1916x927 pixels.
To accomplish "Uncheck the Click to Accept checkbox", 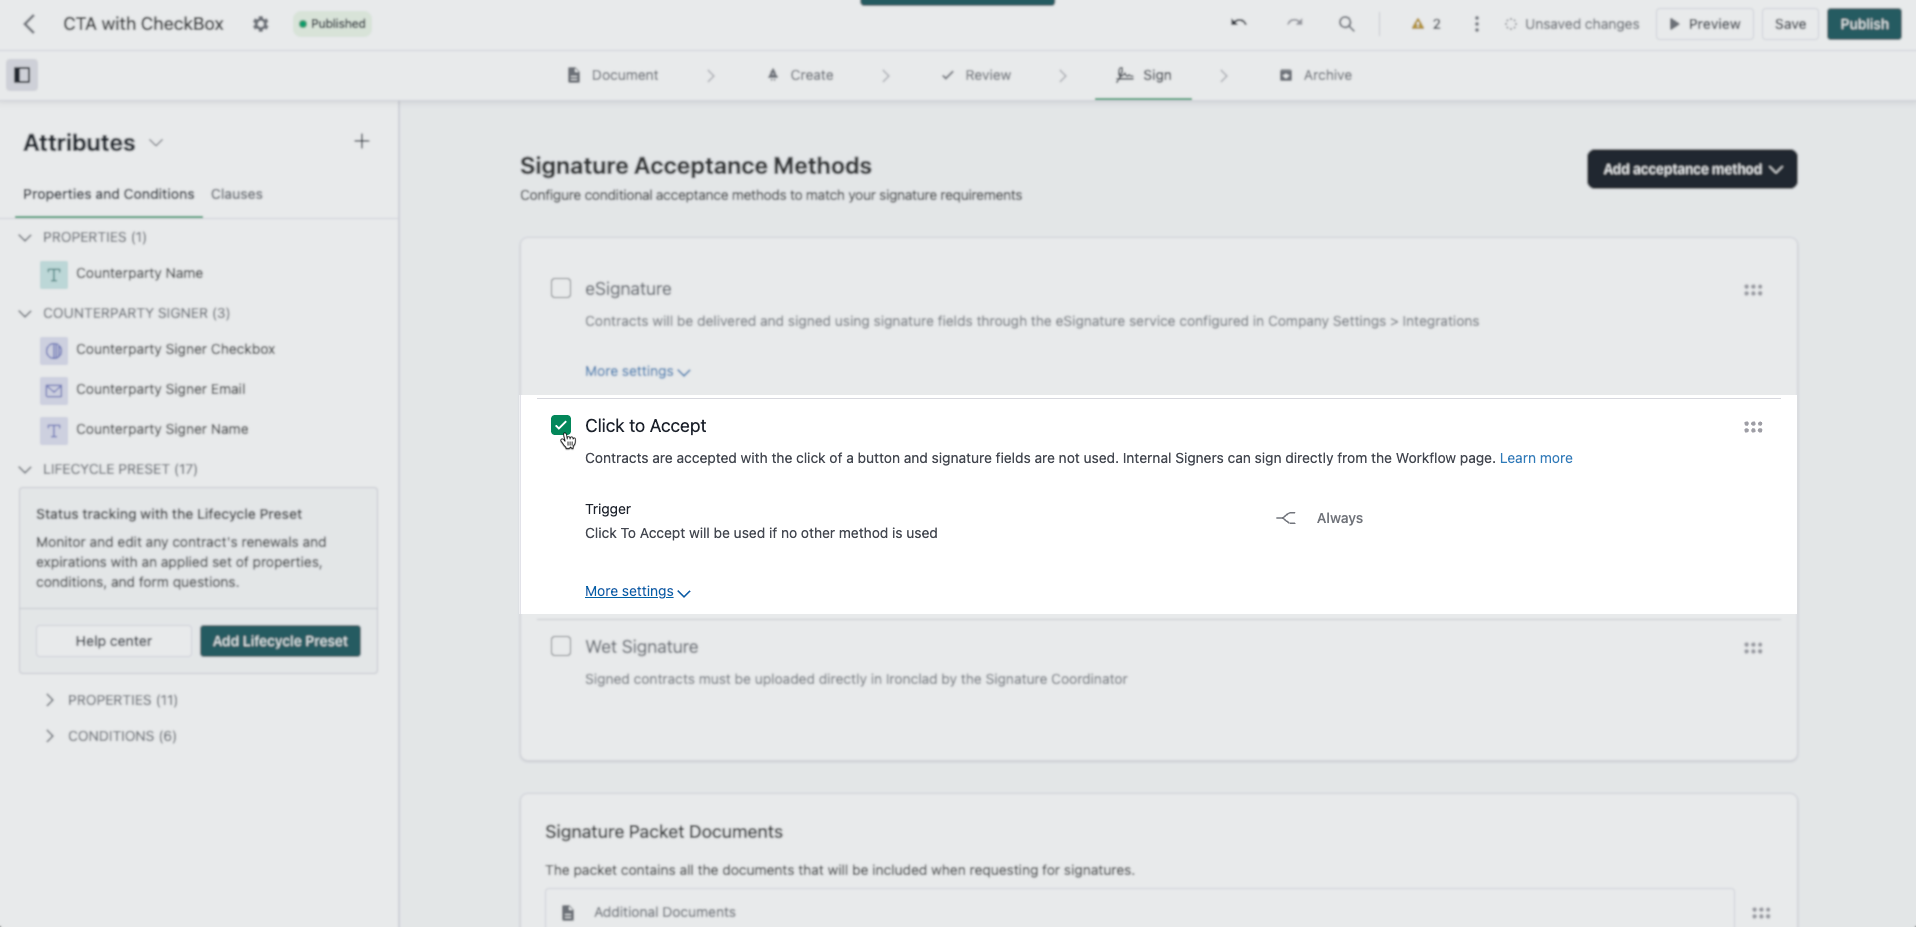I will pyautogui.click(x=561, y=425).
